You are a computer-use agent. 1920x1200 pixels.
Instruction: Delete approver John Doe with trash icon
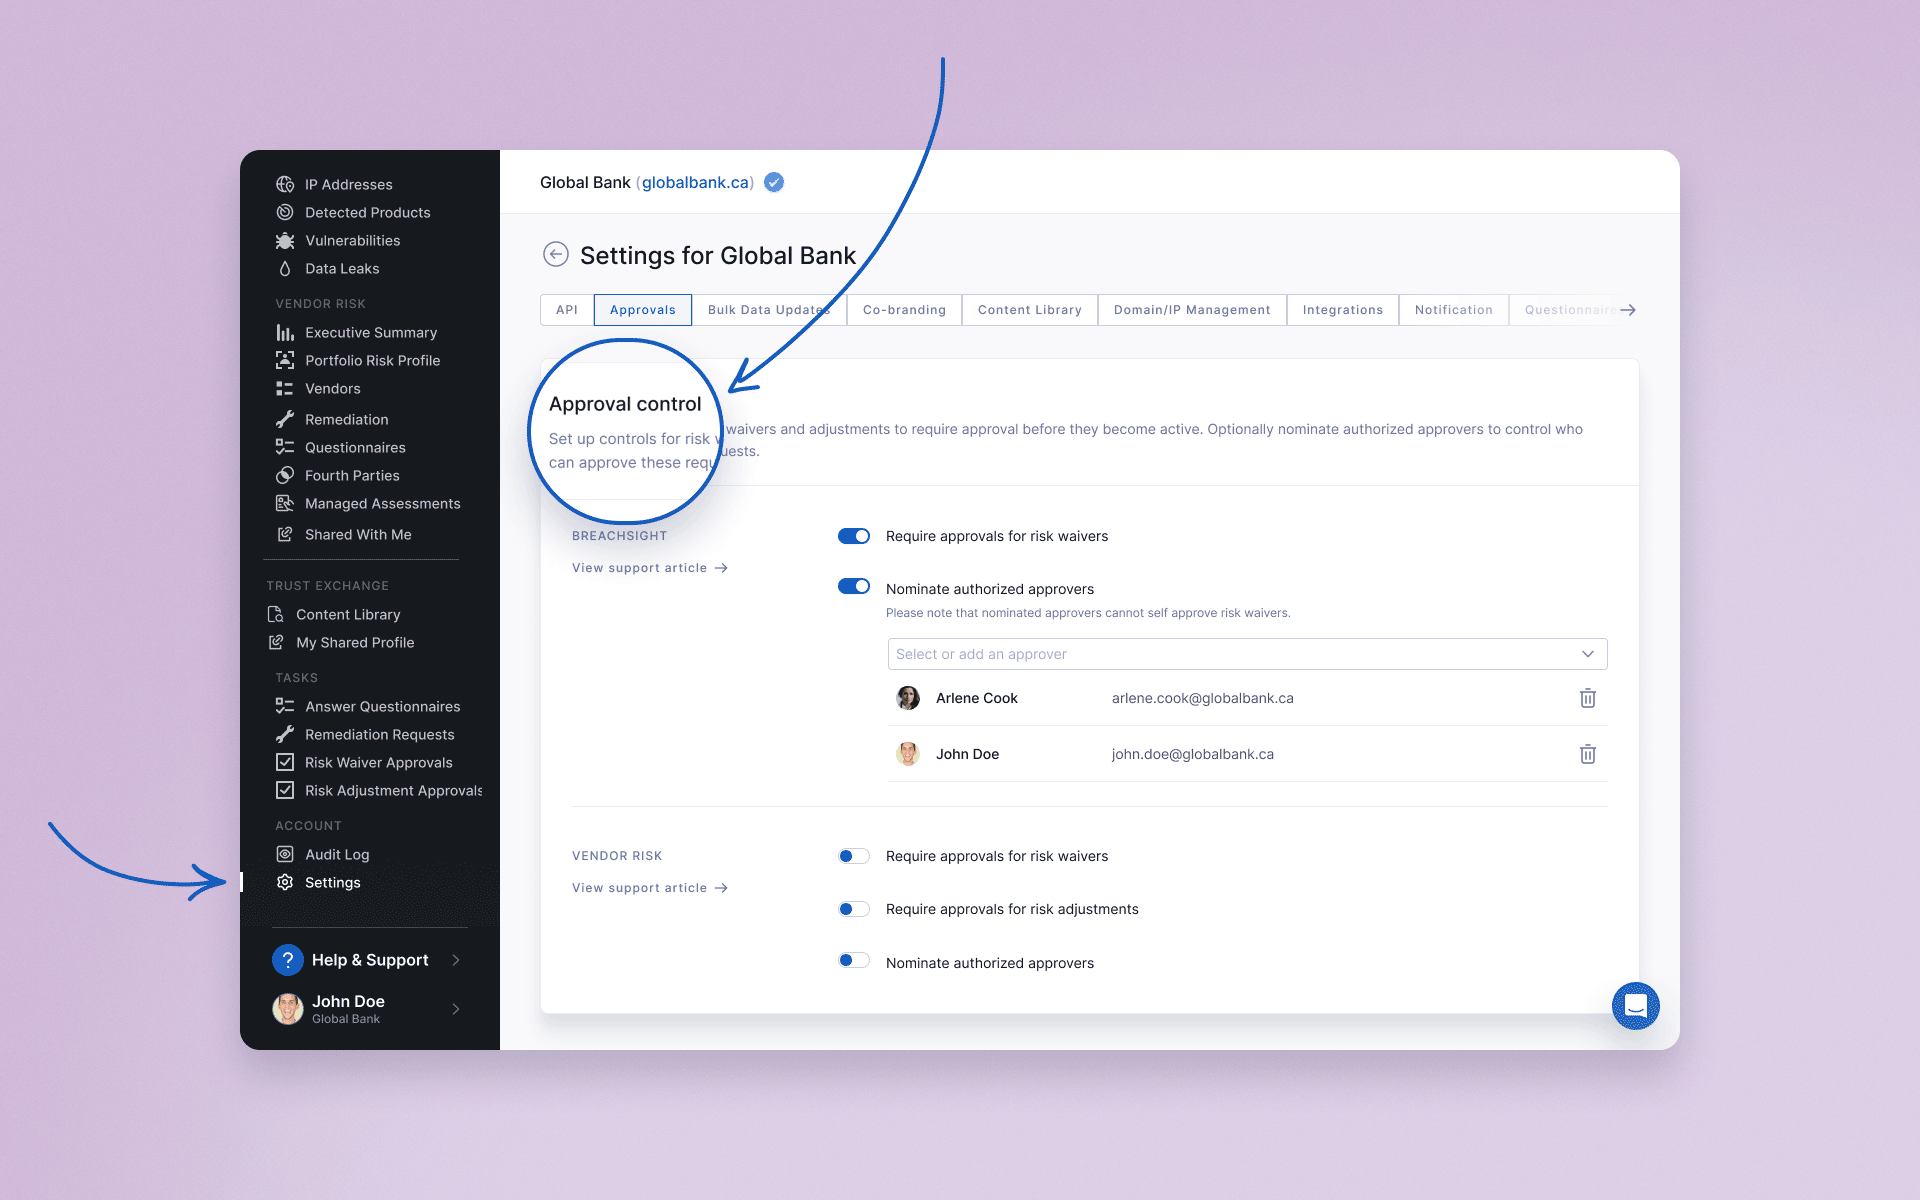1588,754
